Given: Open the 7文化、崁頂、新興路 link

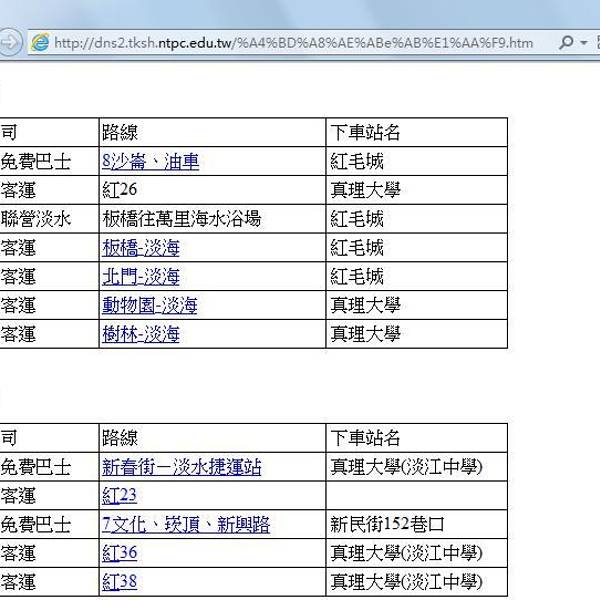Looking at the screenshot, I should click(x=185, y=525).
